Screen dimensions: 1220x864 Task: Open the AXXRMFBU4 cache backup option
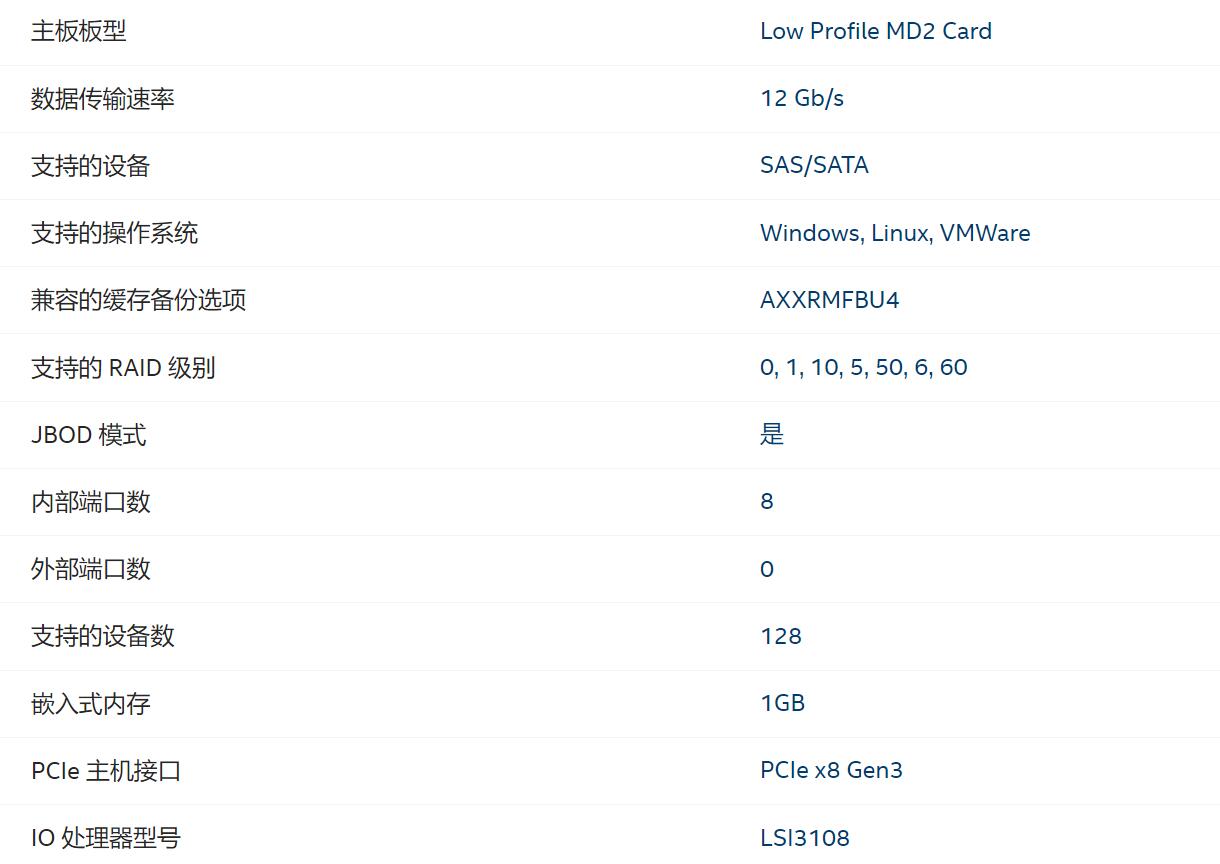point(829,300)
